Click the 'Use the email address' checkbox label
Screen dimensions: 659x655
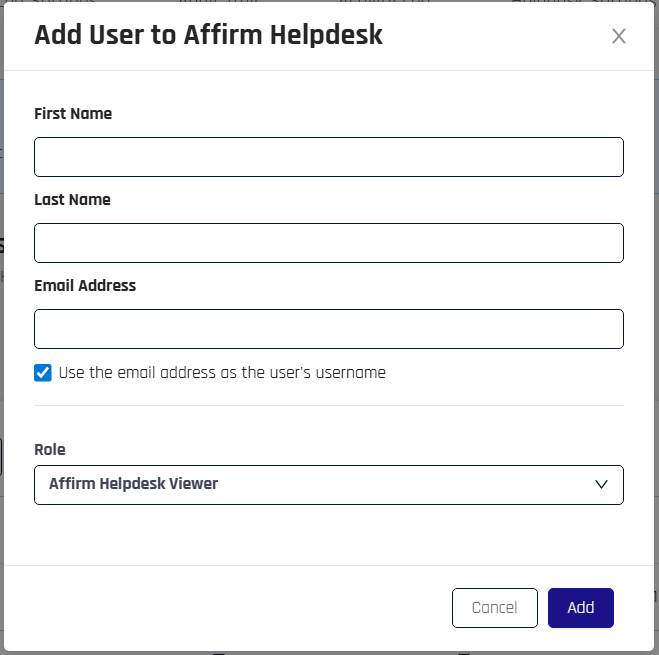222,373
